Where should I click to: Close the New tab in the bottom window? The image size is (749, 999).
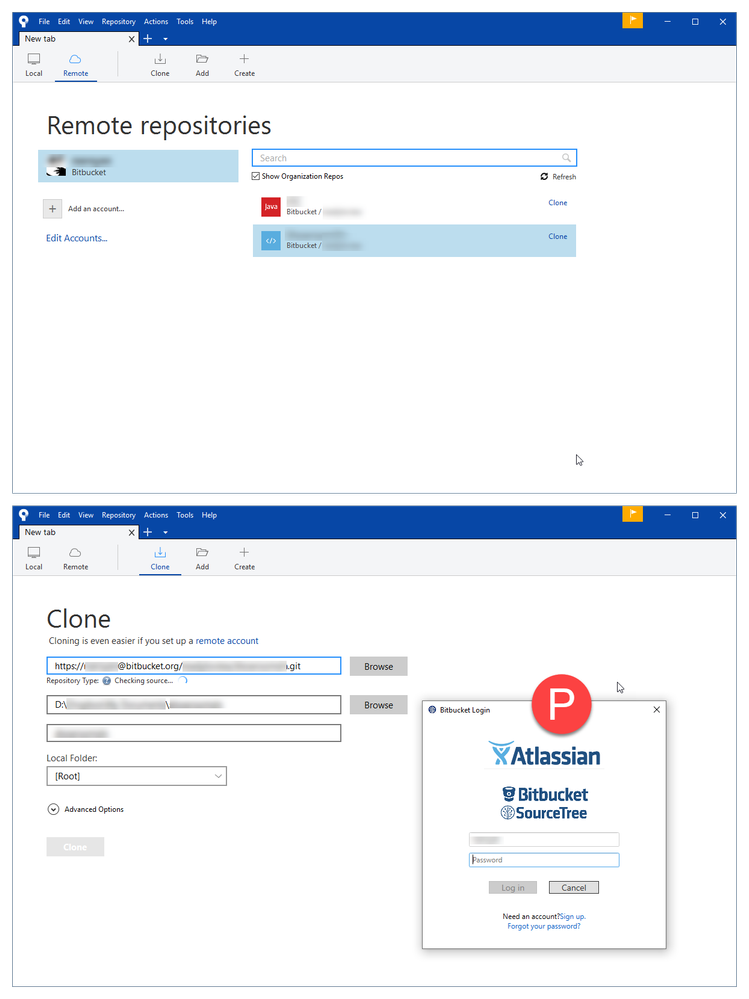point(132,532)
